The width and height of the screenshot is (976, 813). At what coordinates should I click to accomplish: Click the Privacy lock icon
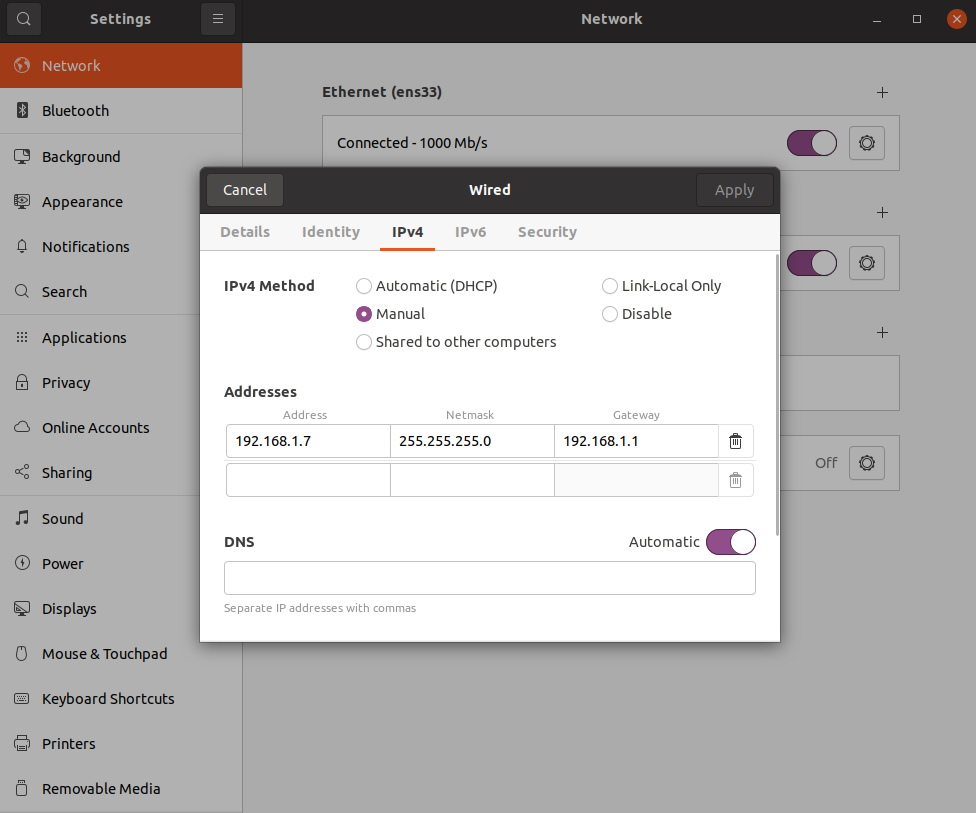click(22, 382)
